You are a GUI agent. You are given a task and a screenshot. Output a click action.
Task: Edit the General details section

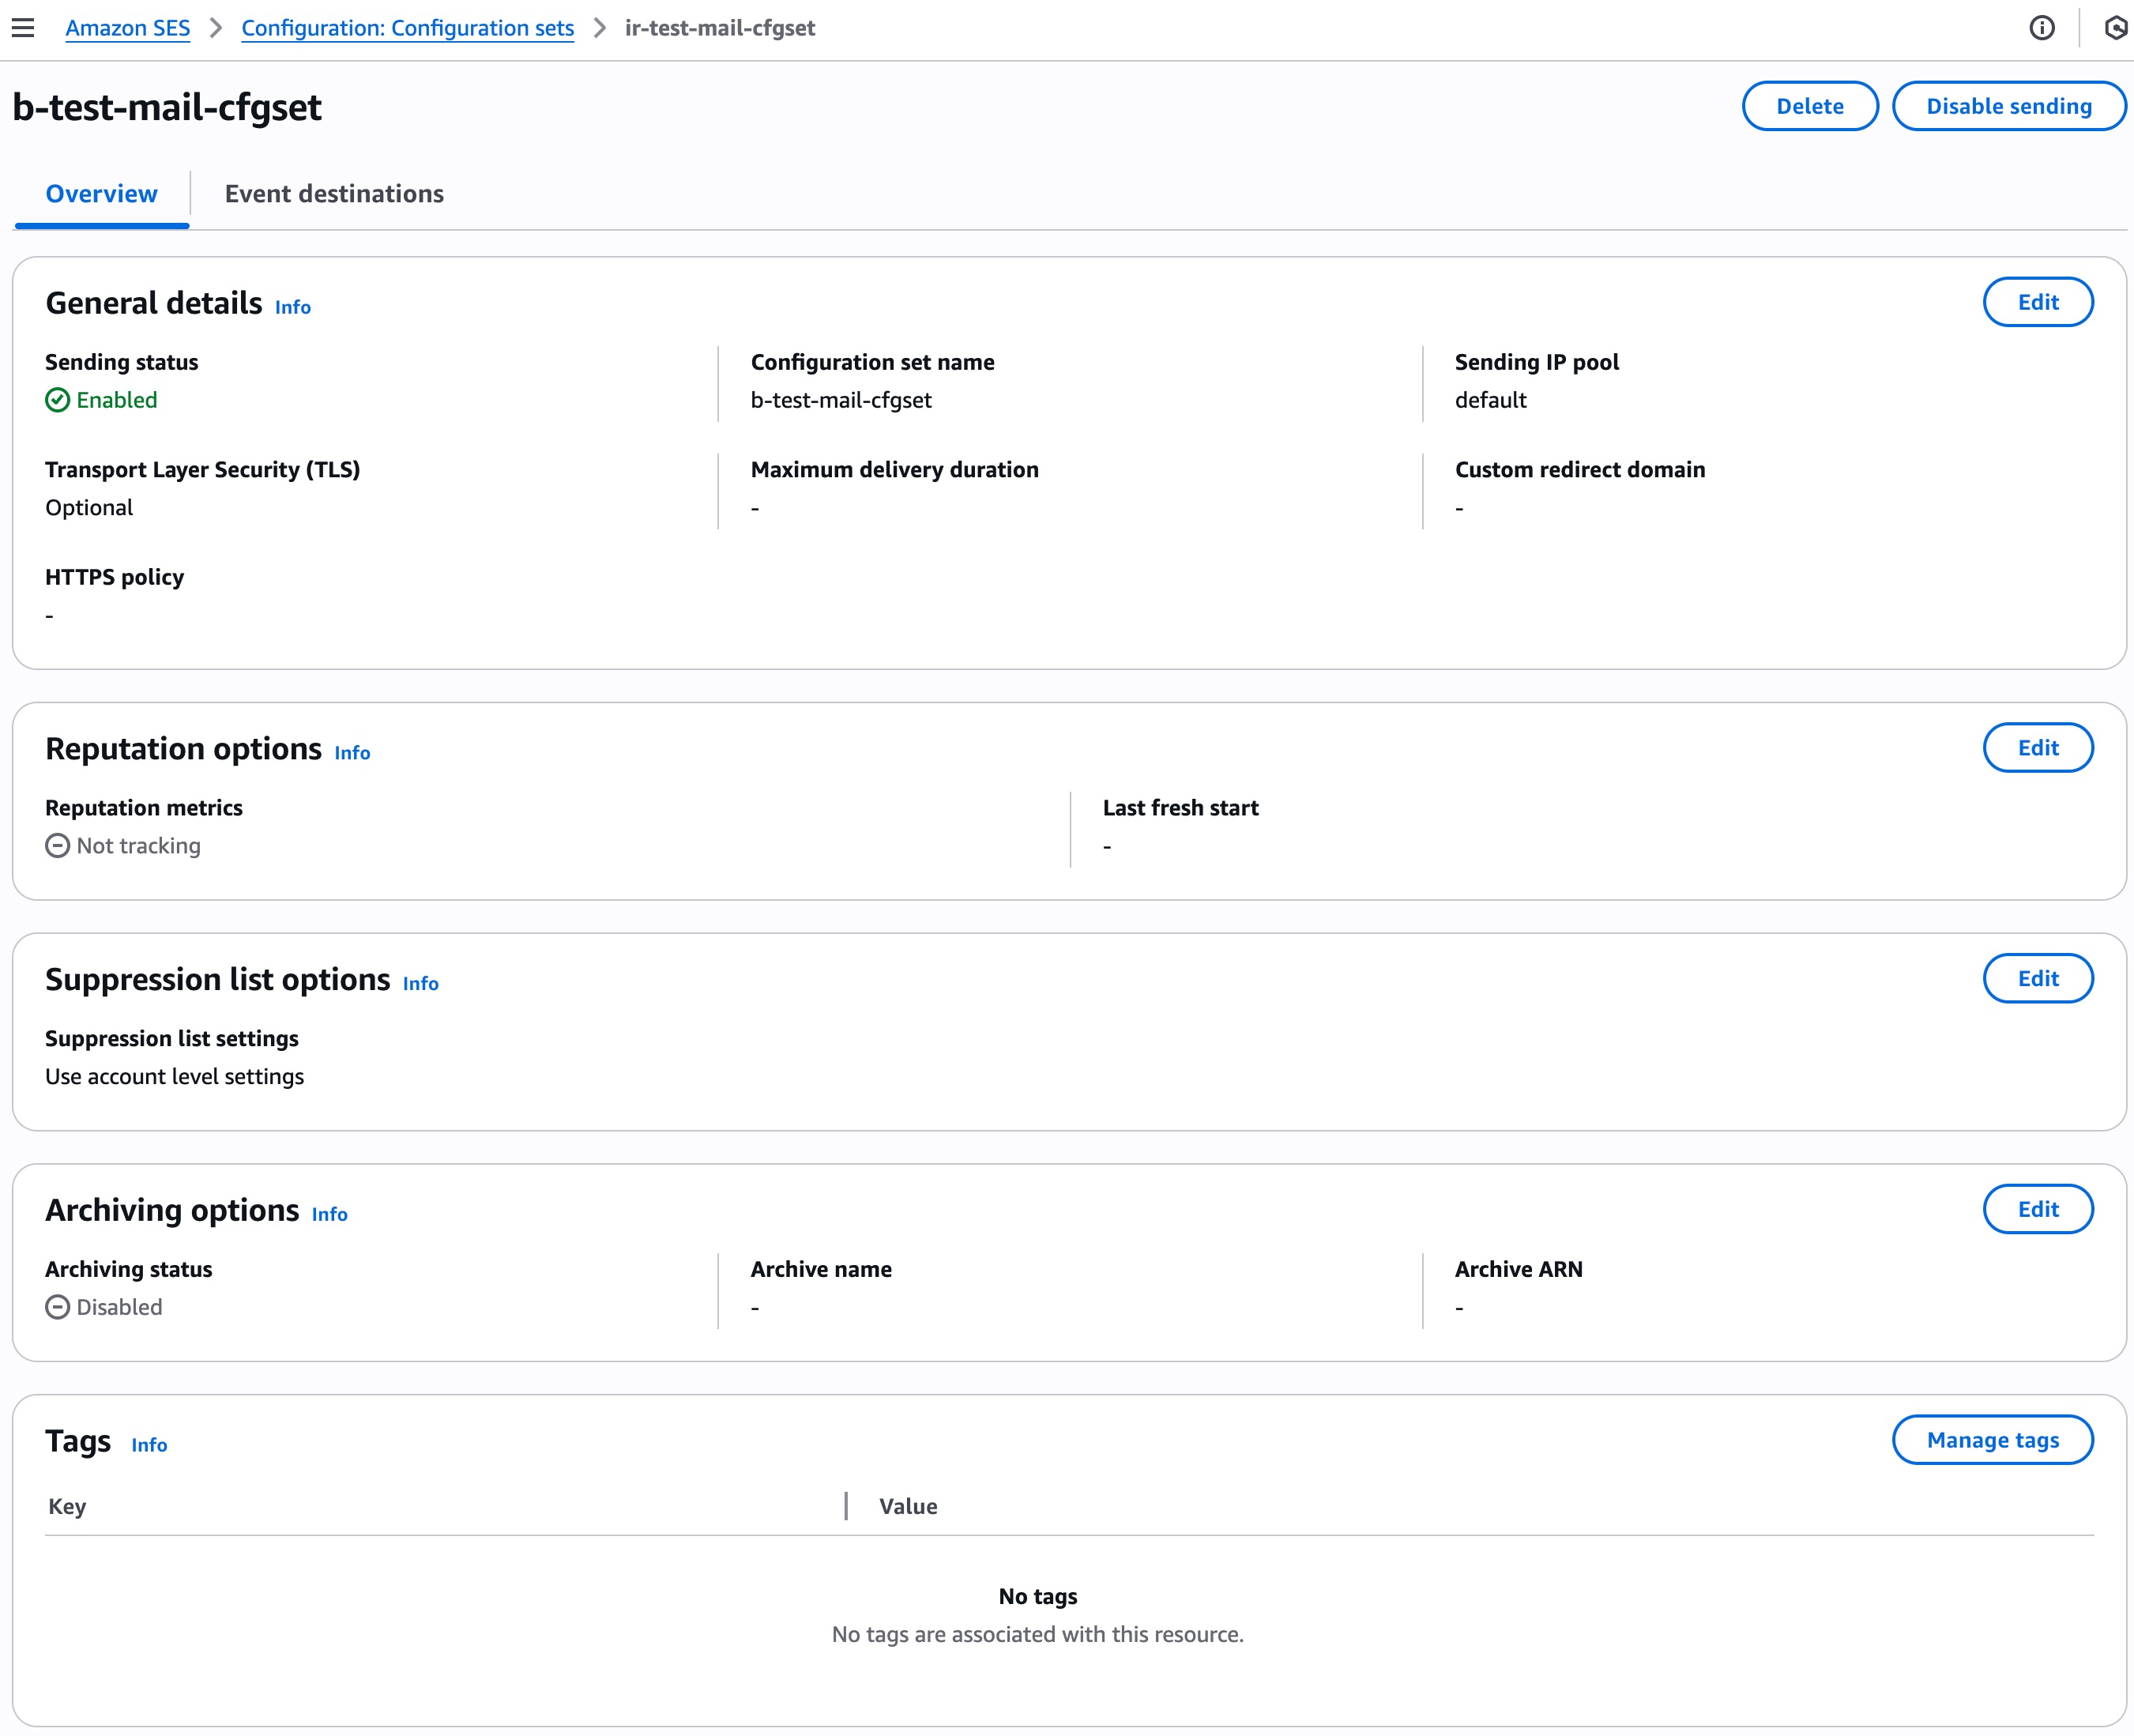2037,302
